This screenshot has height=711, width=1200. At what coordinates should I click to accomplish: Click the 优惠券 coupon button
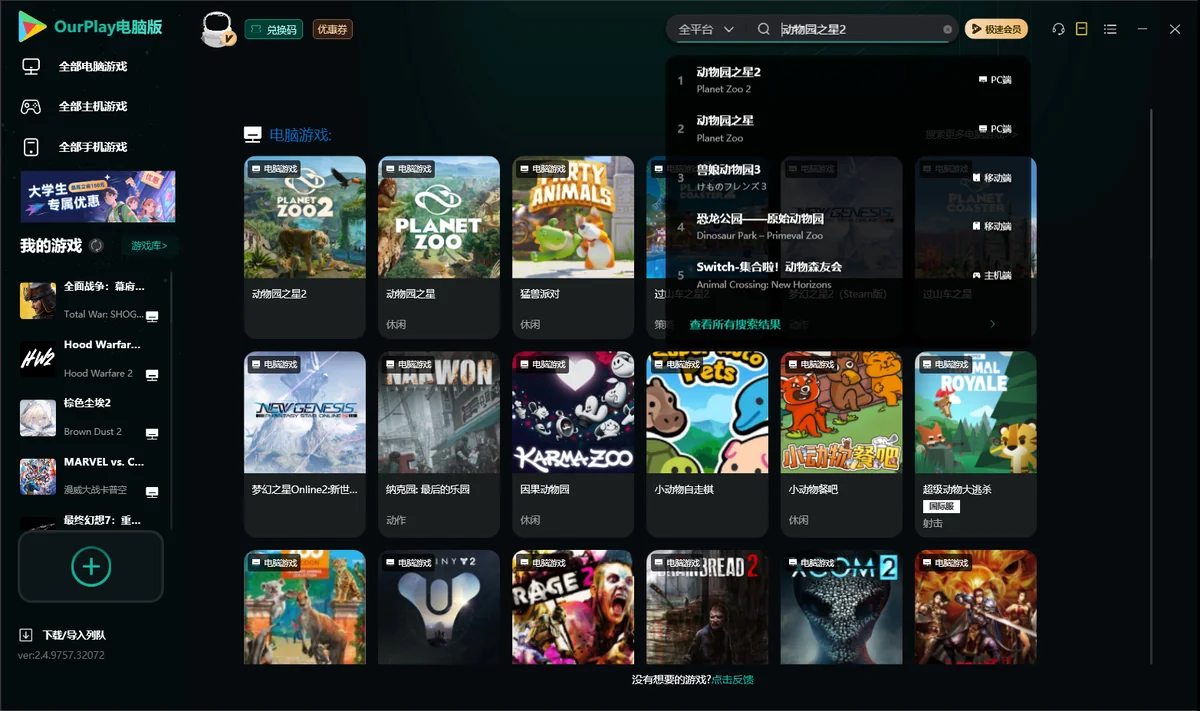coord(332,30)
